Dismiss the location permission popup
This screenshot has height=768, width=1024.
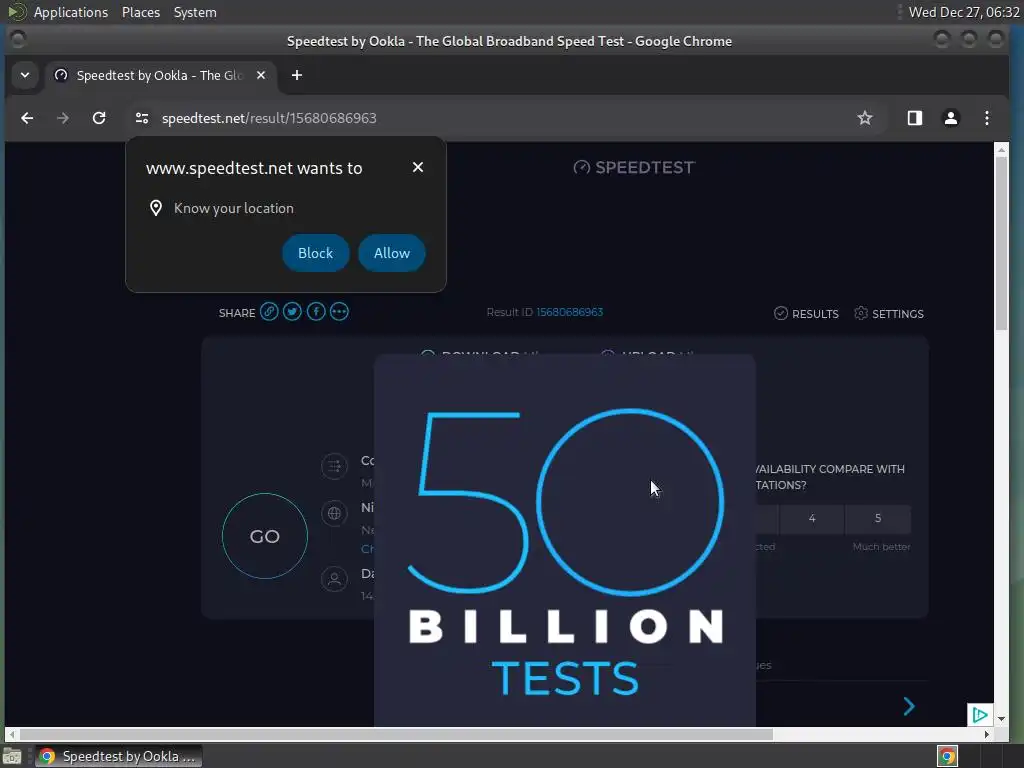(x=418, y=167)
